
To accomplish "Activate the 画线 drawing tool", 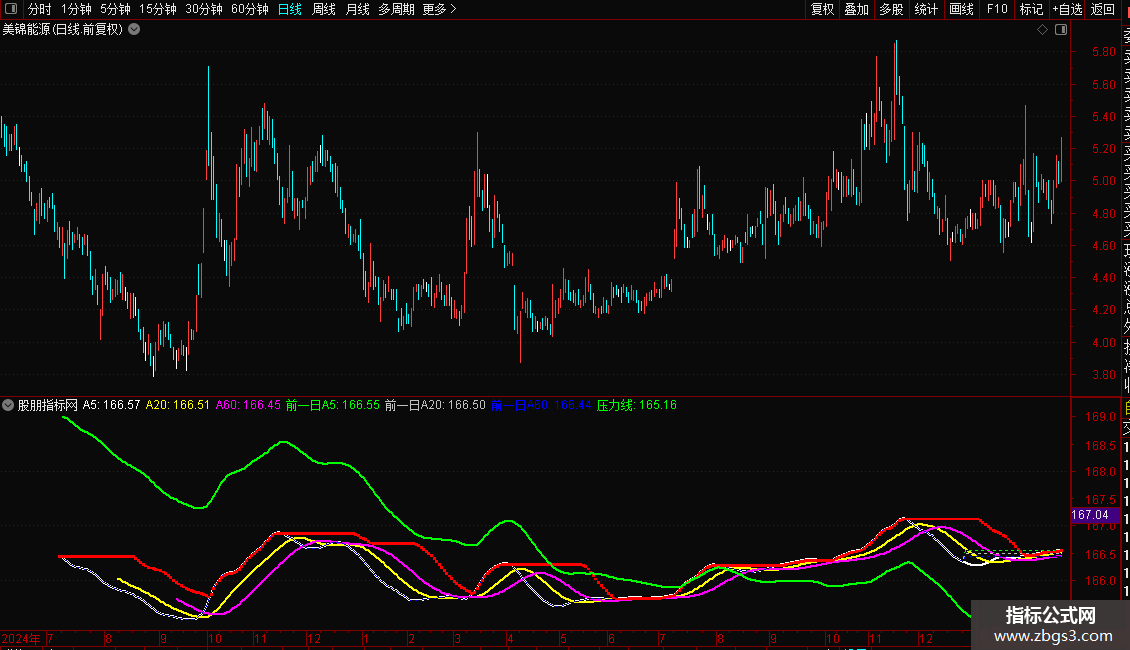I will 961,9.
